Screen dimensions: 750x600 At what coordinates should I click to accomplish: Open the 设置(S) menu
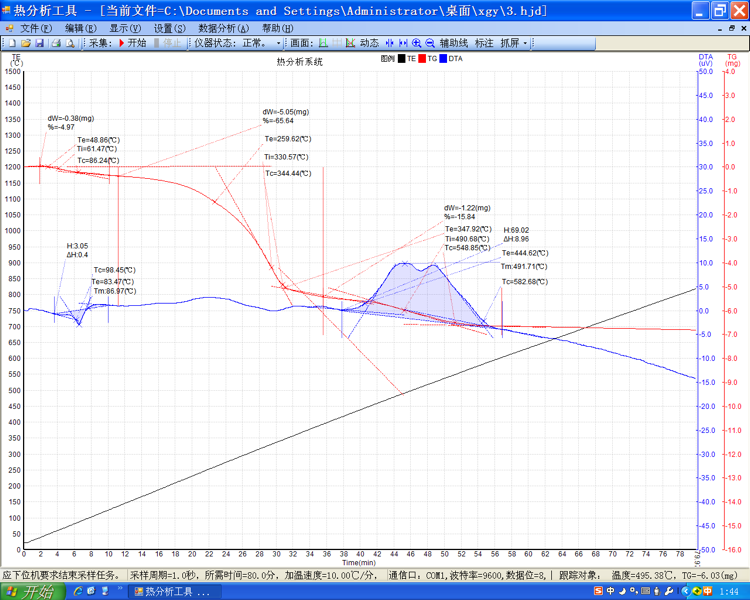click(x=169, y=28)
